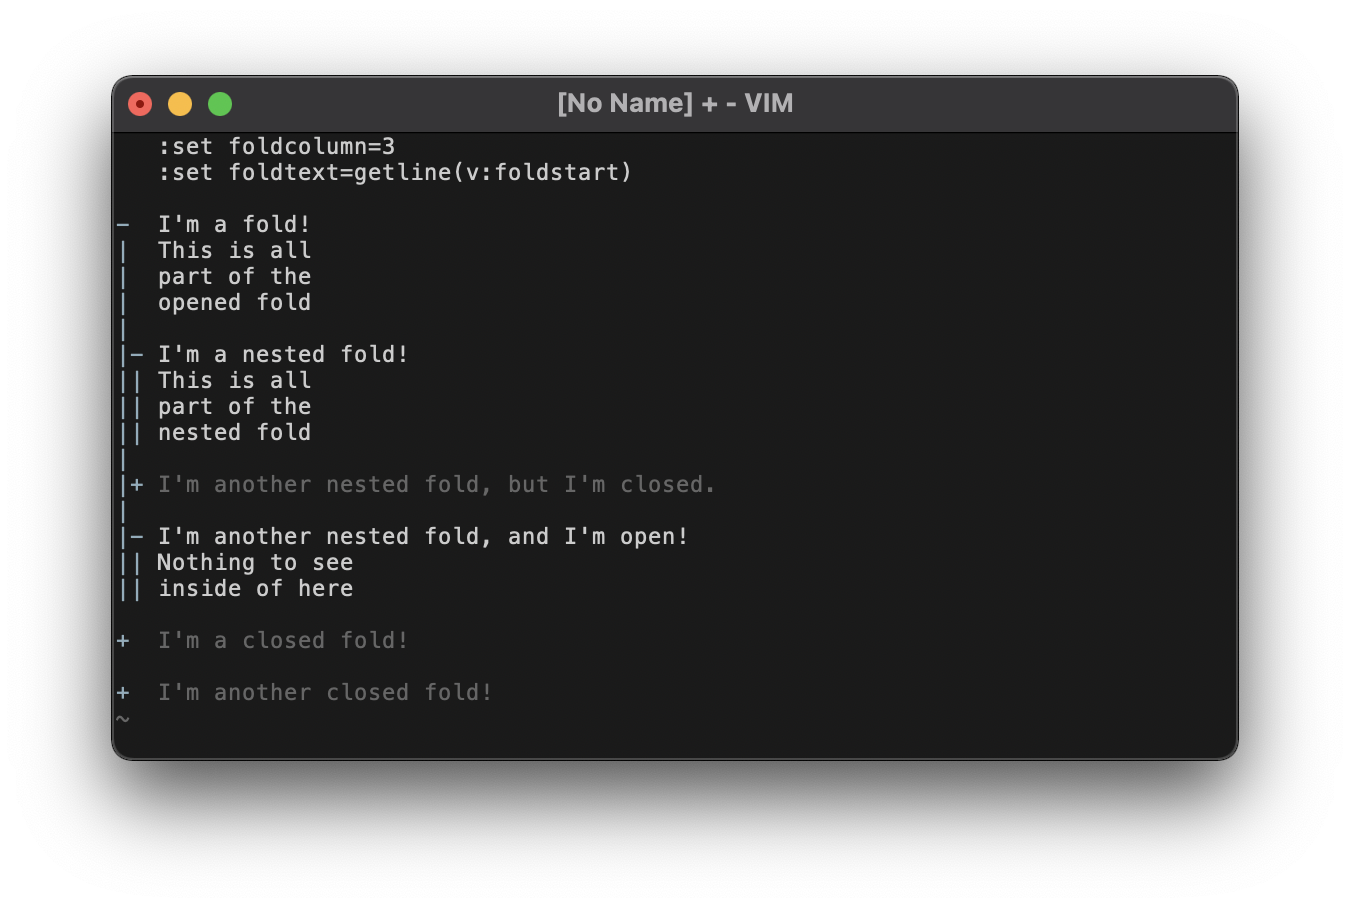Click the plus marker next to "I'm a closed fold!"
This screenshot has height=908, width=1350.
(122, 640)
